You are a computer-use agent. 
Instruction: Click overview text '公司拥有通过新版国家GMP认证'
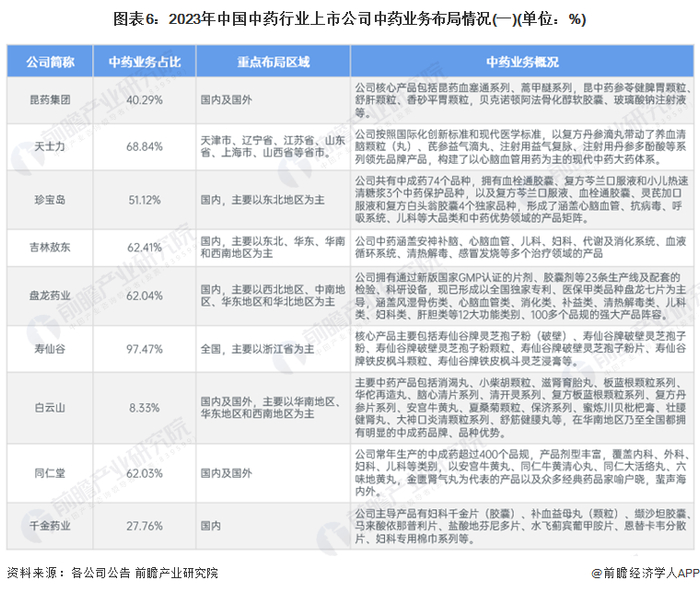coord(521,296)
